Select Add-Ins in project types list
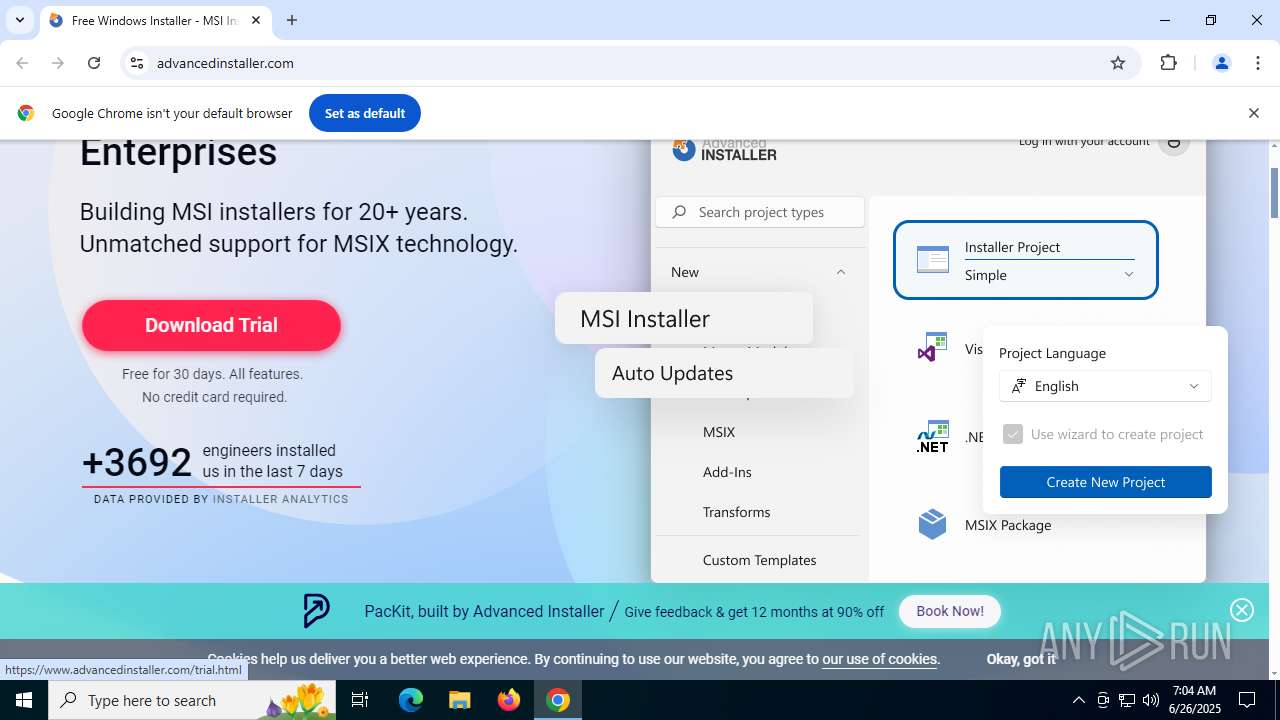The width and height of the screenshot is (1280, 720). [727, 472]
